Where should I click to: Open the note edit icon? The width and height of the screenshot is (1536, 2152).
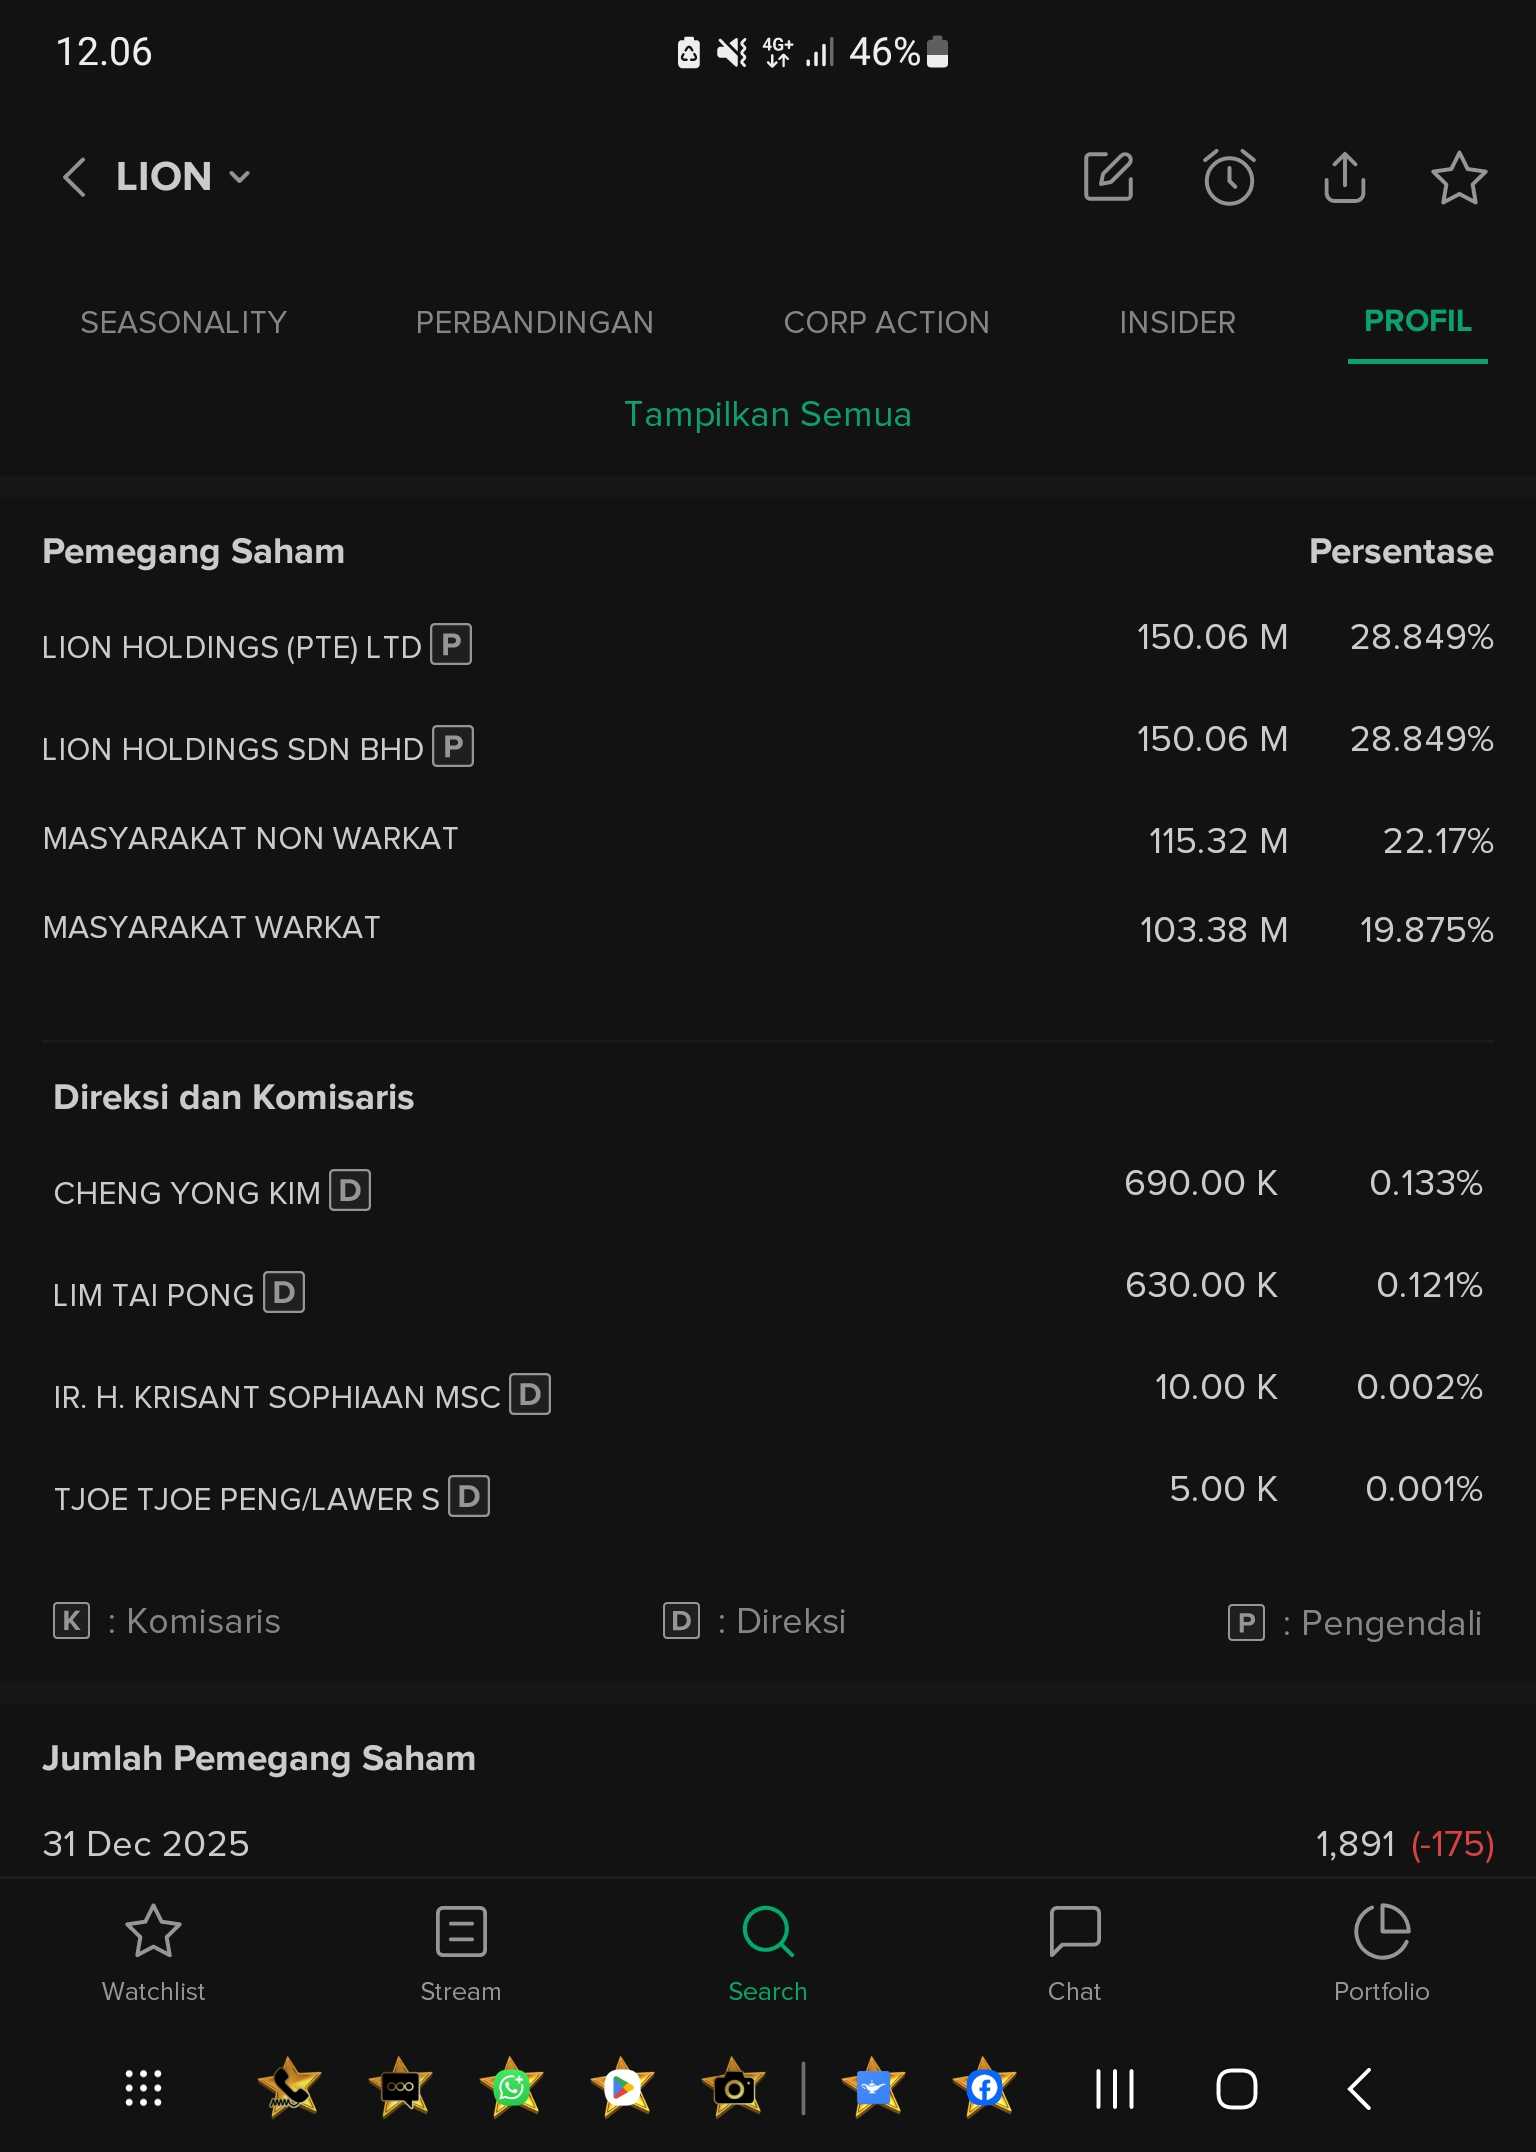coord(1108,177)
